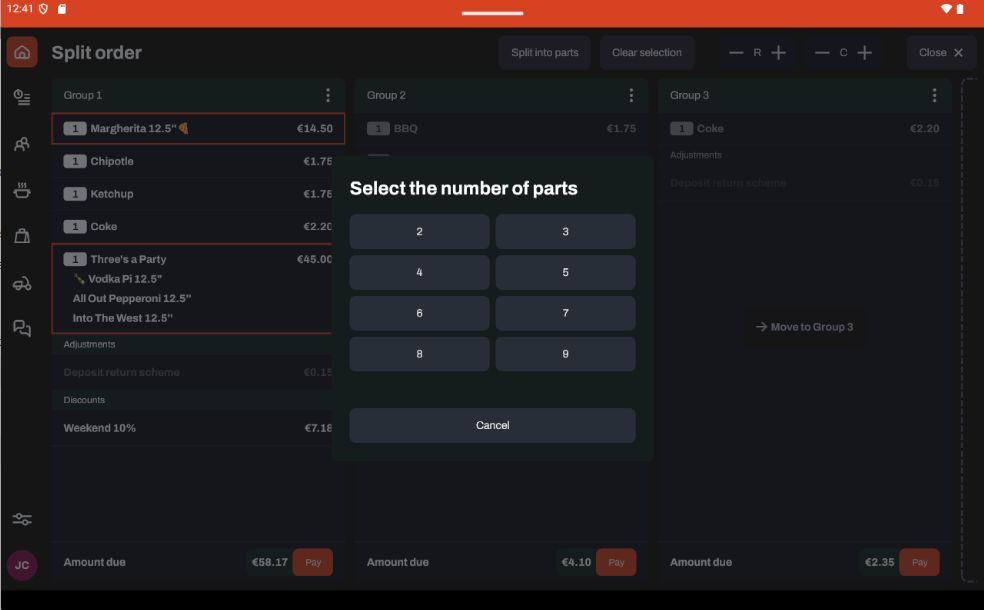
Task: Click the Home icon in sidebar
Action: (22, 52)
